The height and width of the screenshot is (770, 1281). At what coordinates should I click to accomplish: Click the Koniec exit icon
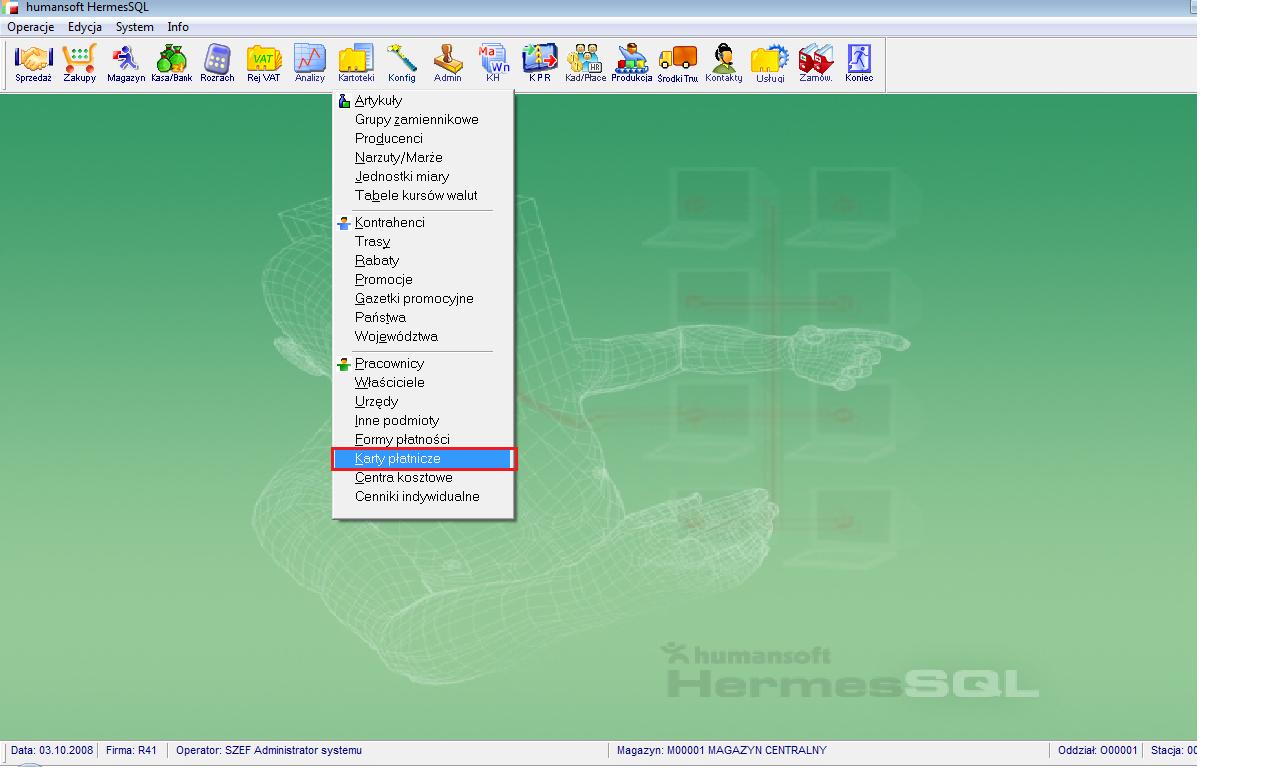tap(859, 63)
